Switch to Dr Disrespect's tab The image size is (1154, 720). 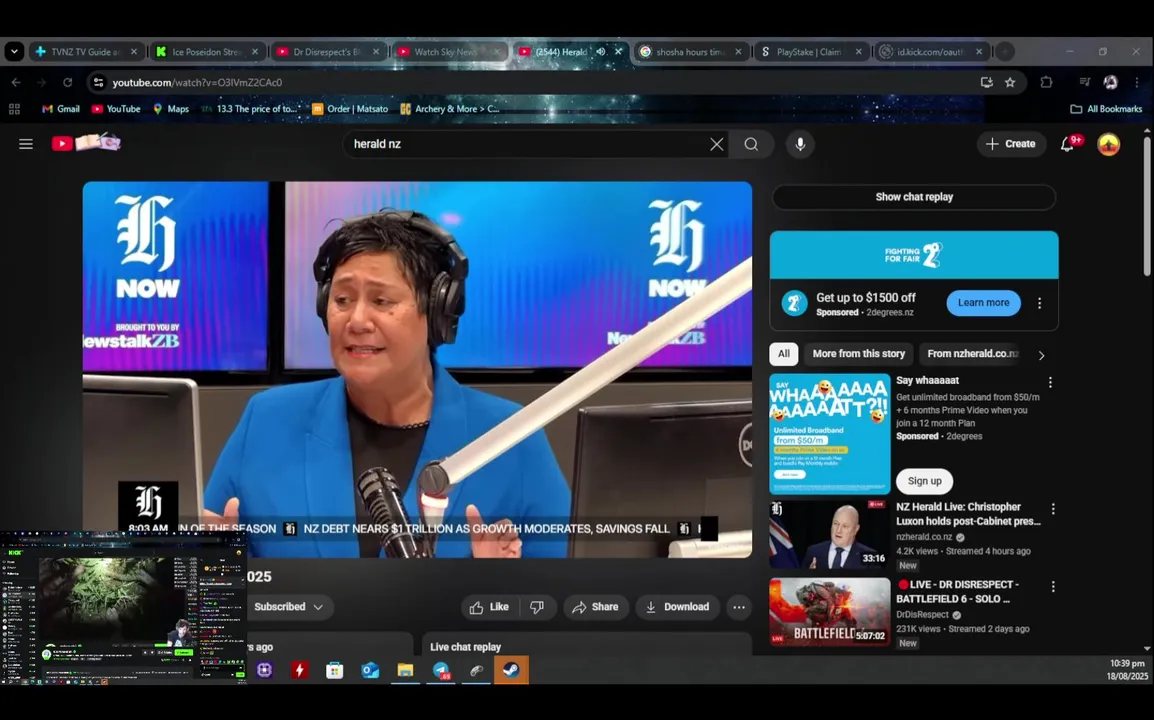[x=328, y=52]
